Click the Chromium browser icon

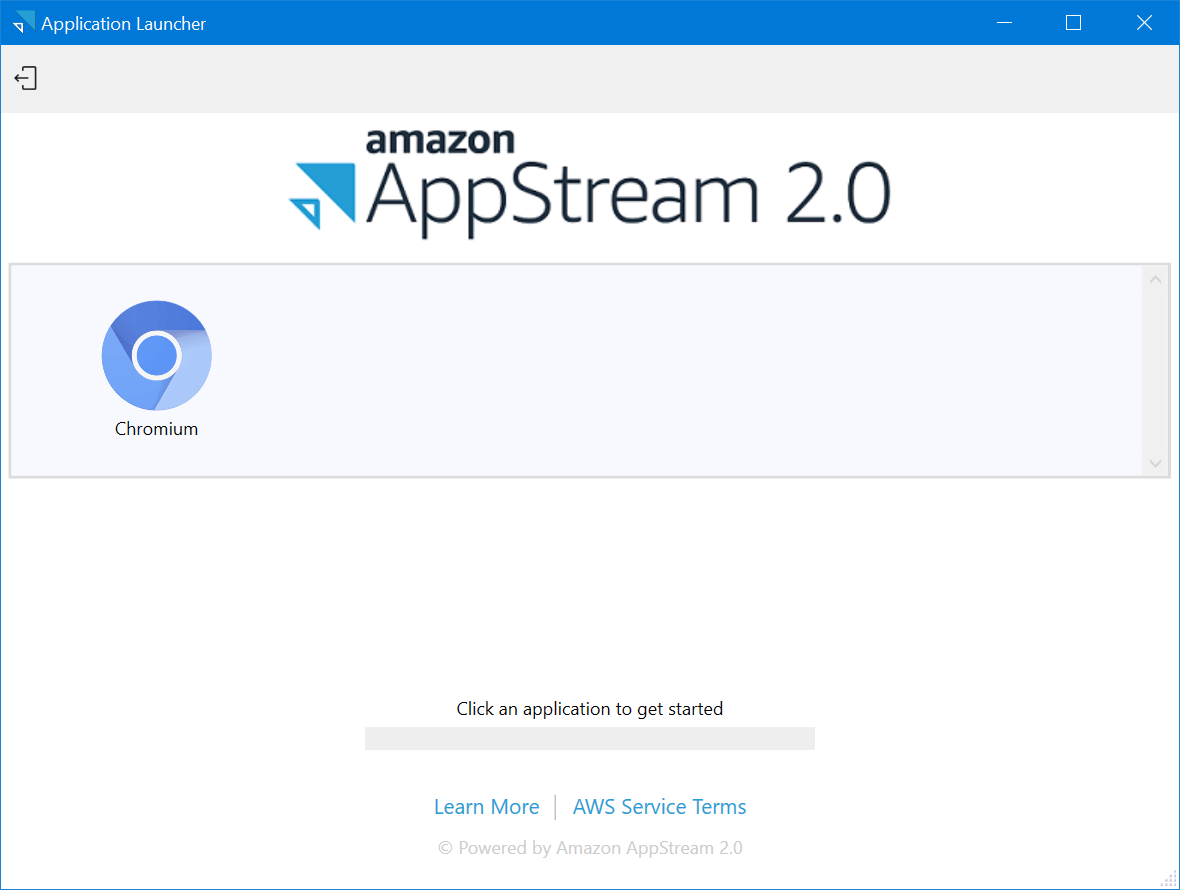(x=156, y=355)
